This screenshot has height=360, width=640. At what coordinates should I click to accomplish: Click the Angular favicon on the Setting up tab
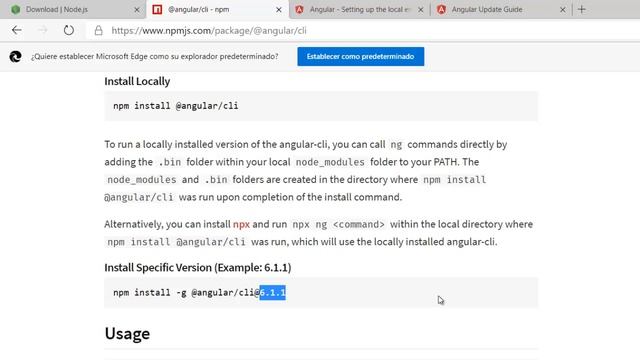[299, 9]
